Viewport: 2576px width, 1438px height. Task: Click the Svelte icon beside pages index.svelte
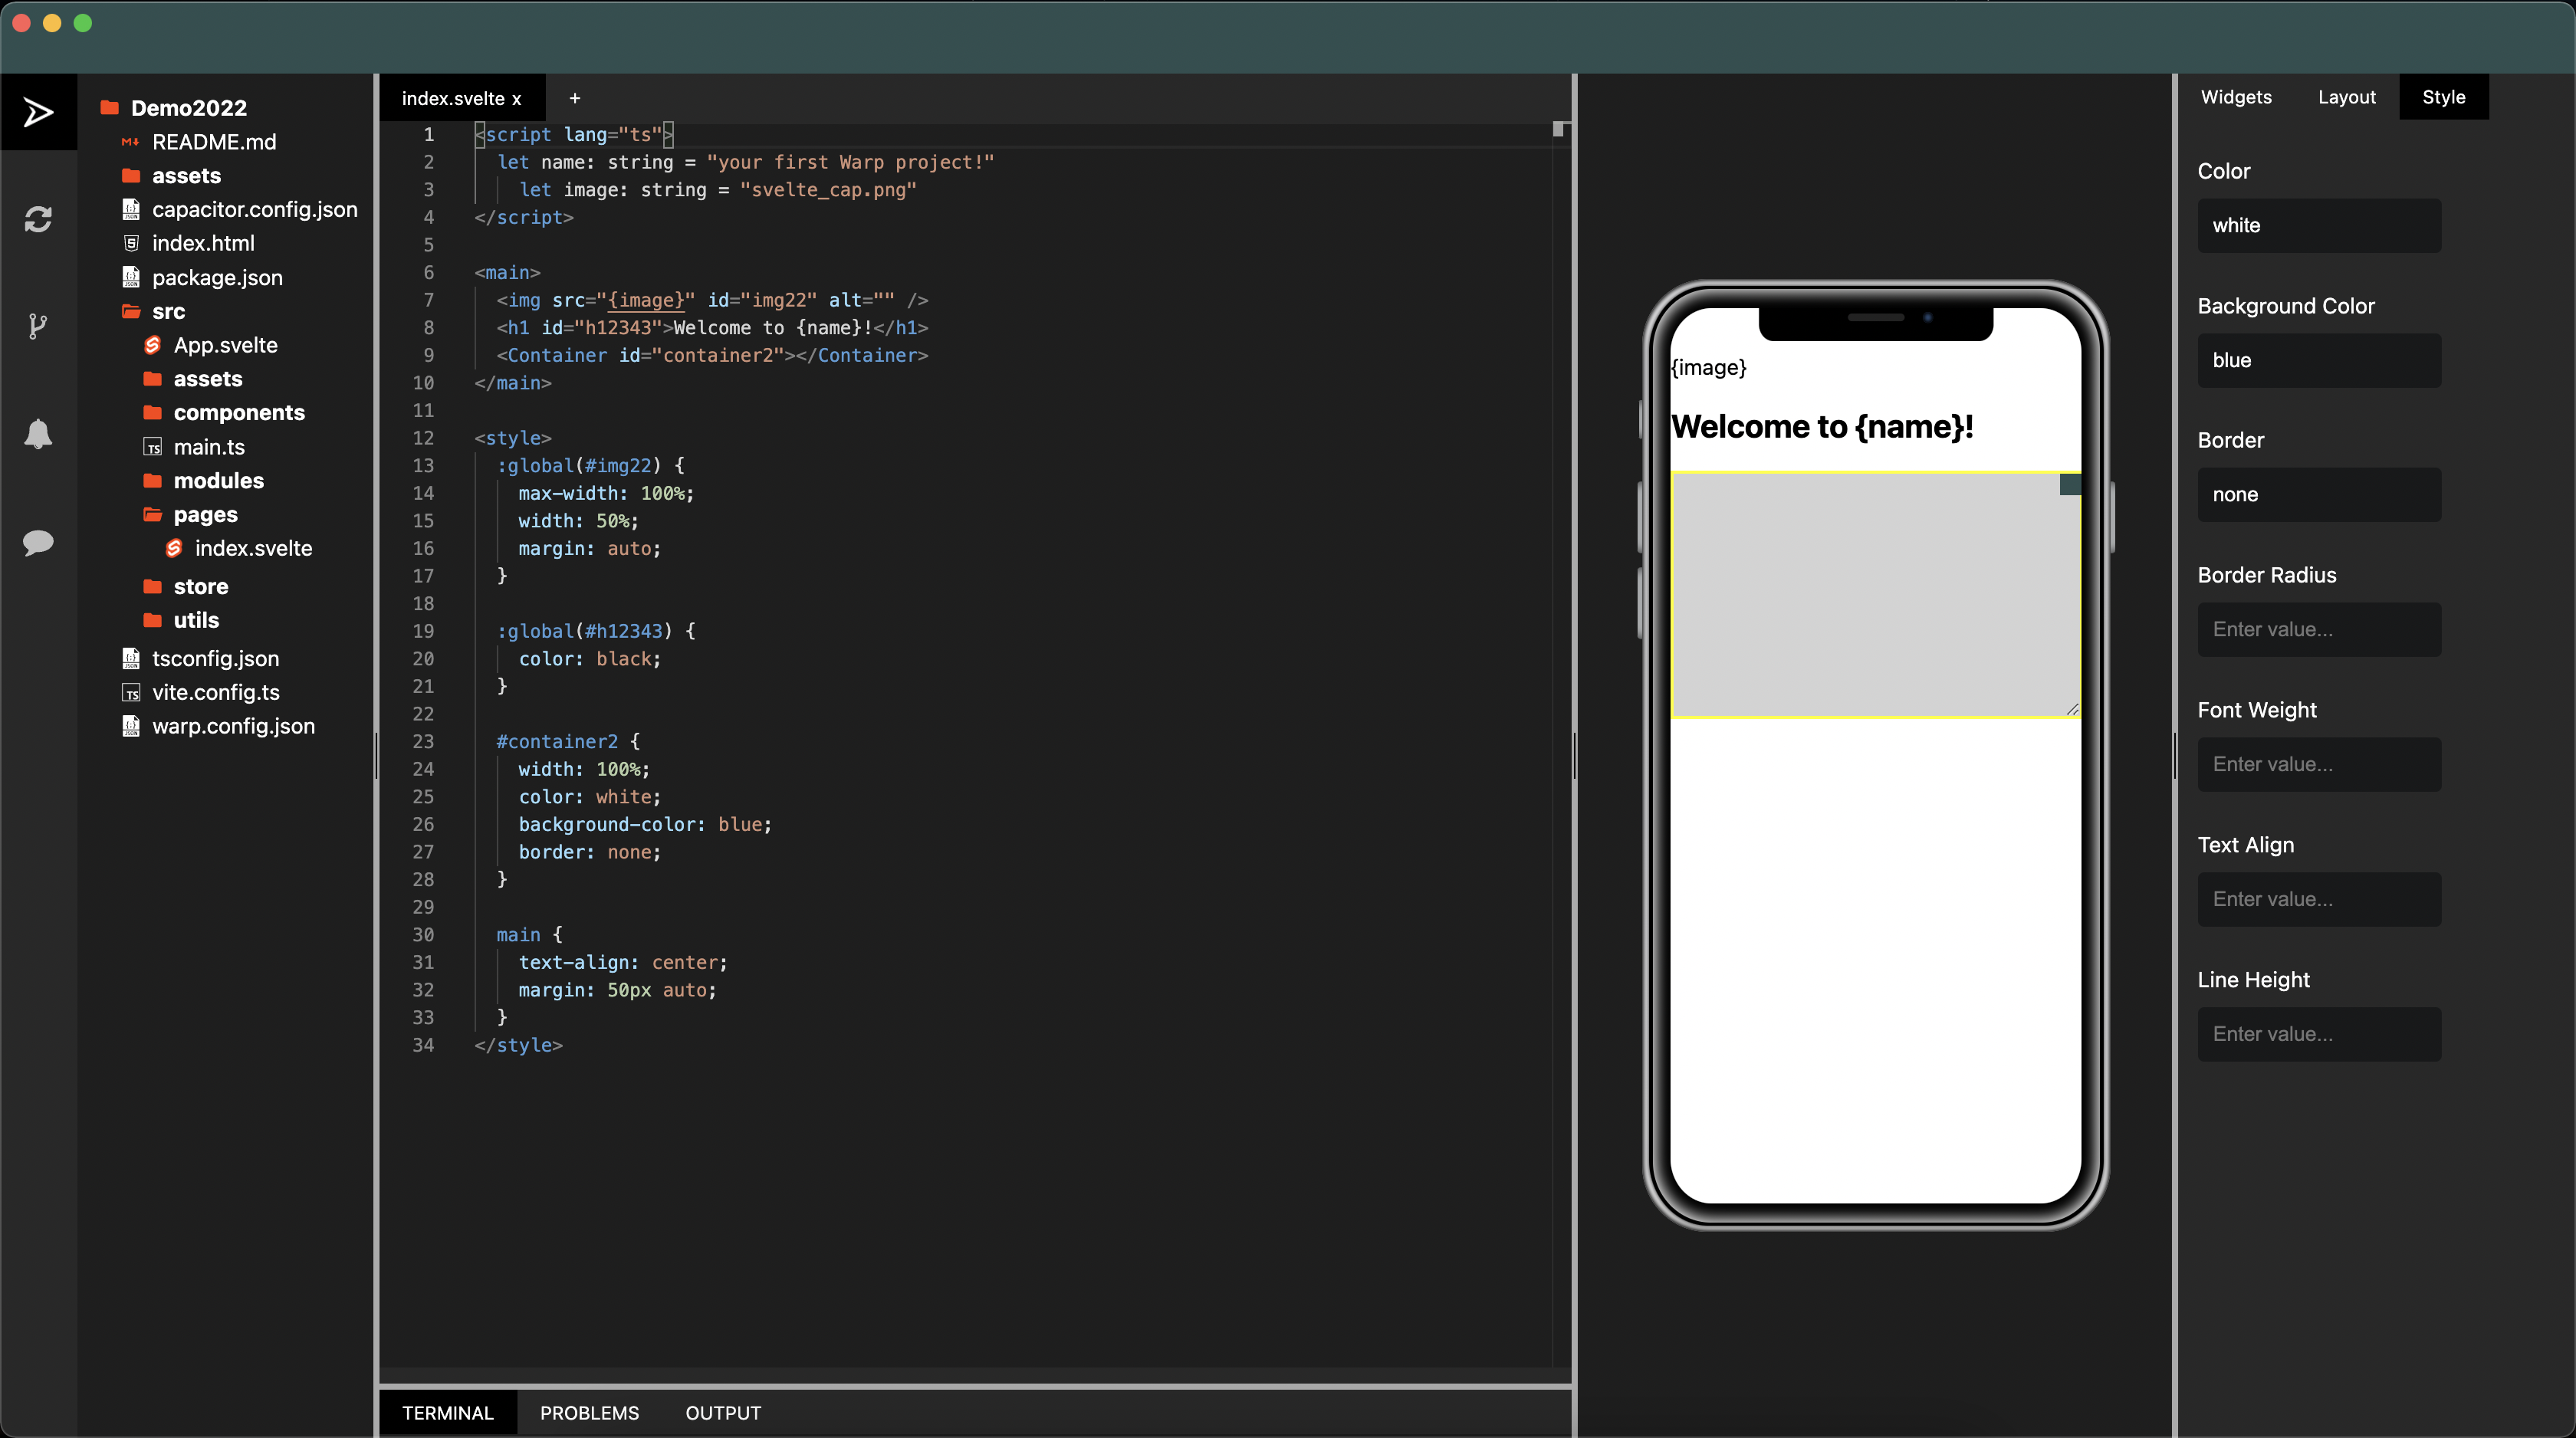click(x=174, y=548)
